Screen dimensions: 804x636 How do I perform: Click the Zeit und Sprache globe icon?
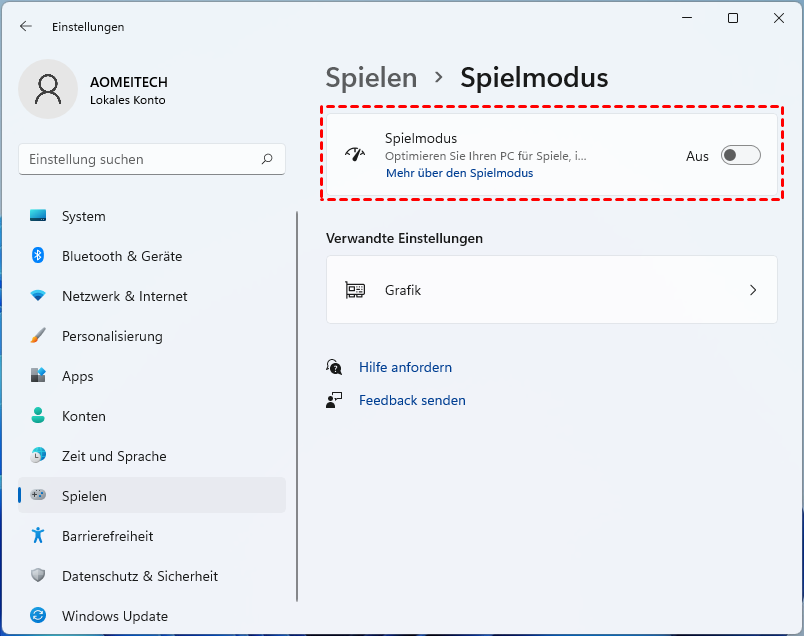[x=38, y=456]
